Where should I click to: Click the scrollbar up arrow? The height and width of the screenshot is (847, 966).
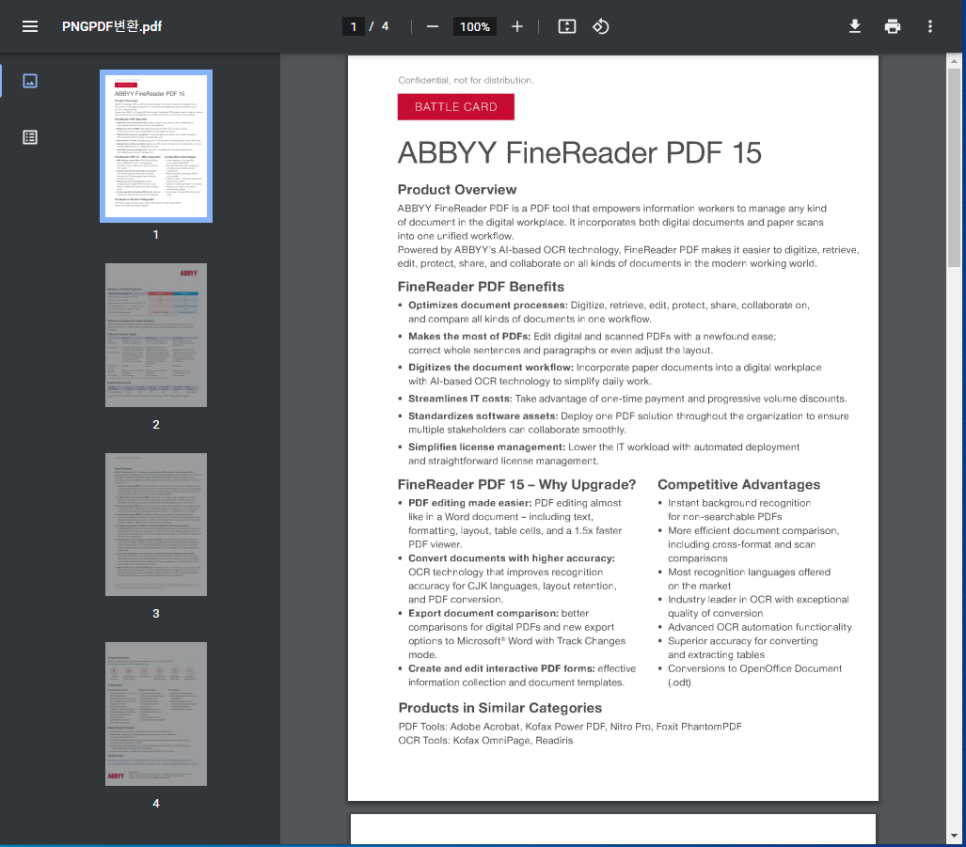click(954, 61)
